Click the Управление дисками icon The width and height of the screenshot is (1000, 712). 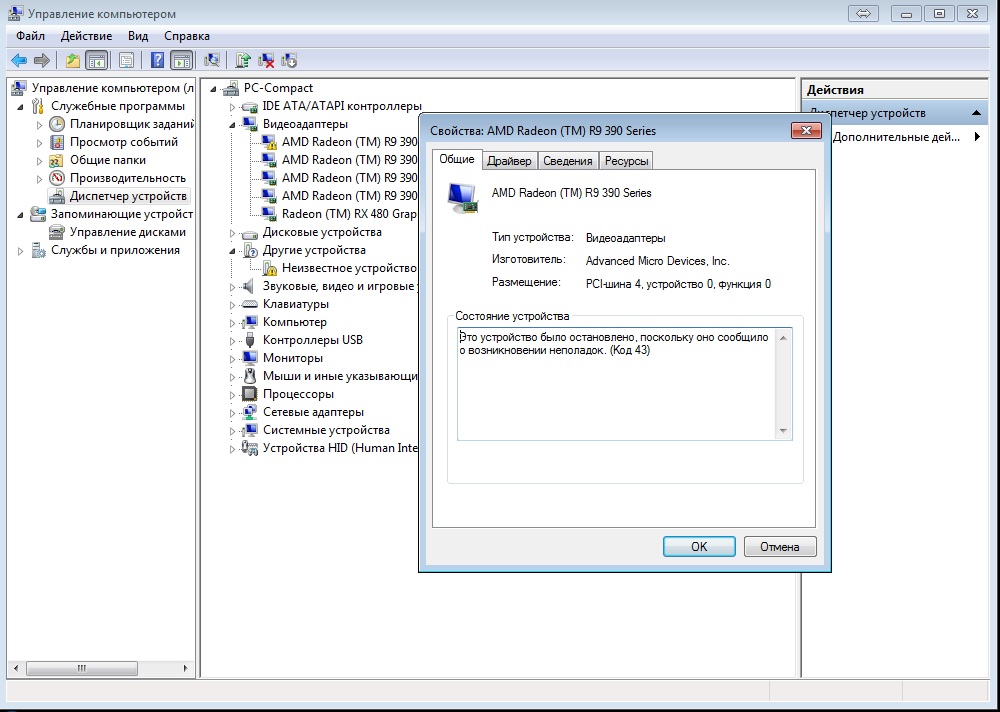[57, 232]
